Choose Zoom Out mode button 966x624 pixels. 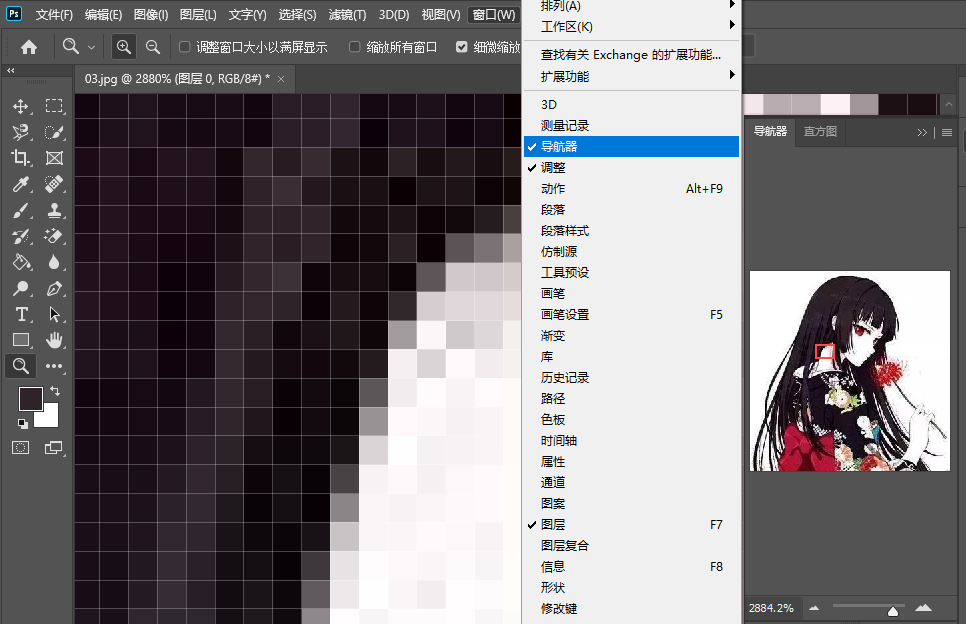tap(153, 47)
